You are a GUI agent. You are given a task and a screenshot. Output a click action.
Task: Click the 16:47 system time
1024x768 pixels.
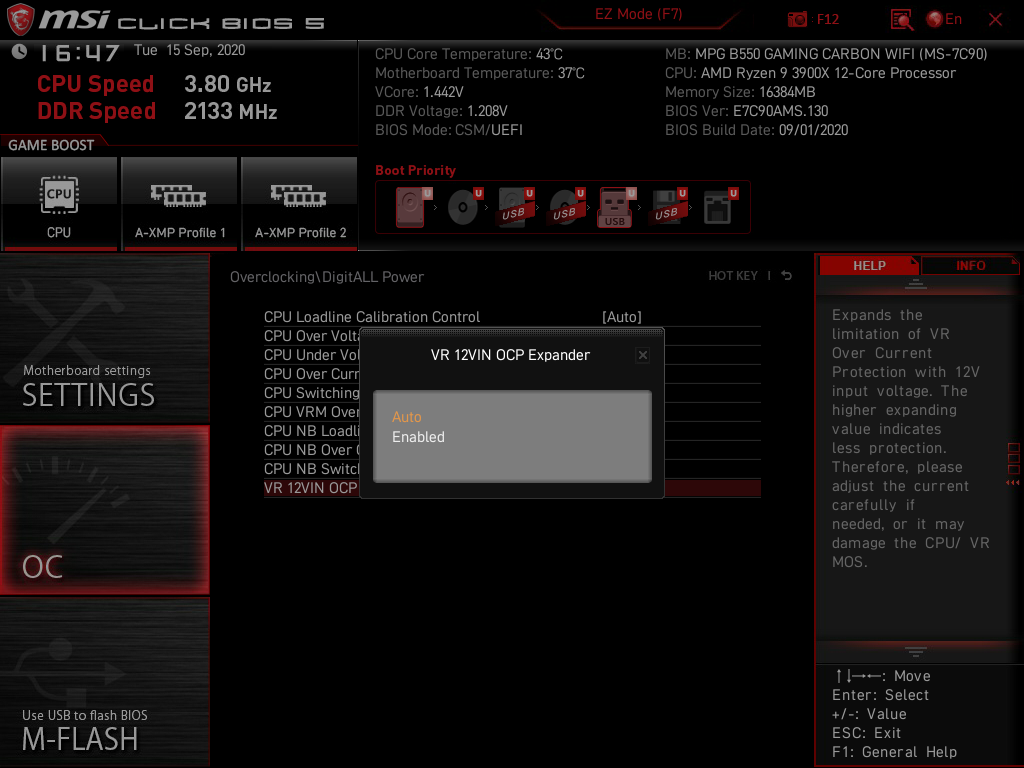click(79, 53)
